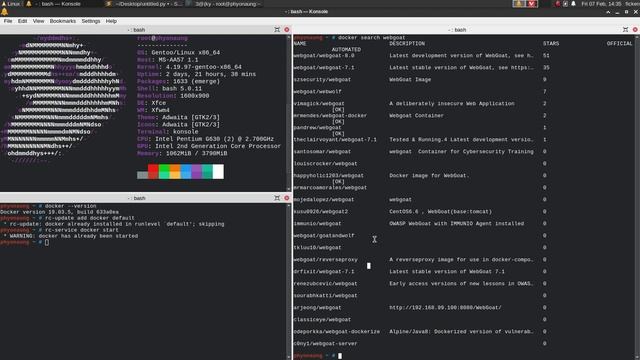Close the neofetch bash pane
The width and height of the screenshot is (640, 360).
[x=287, y=29]
